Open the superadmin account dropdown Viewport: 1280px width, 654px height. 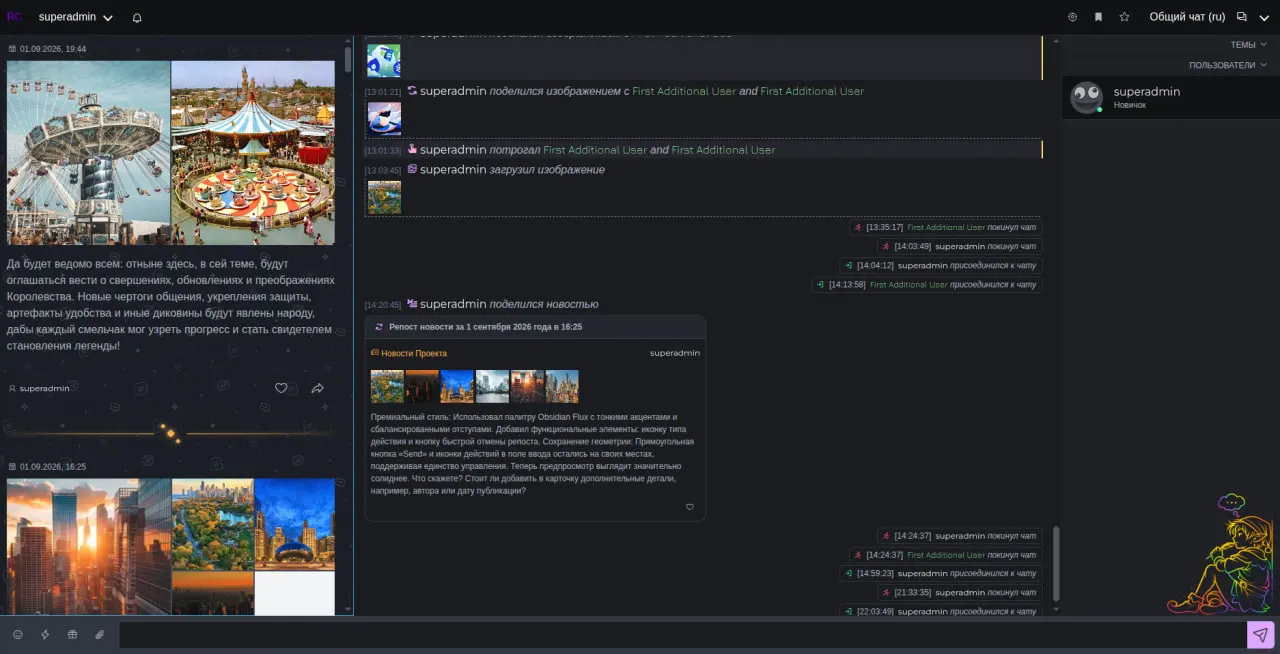pyautogui.click(x=76, y=17)
